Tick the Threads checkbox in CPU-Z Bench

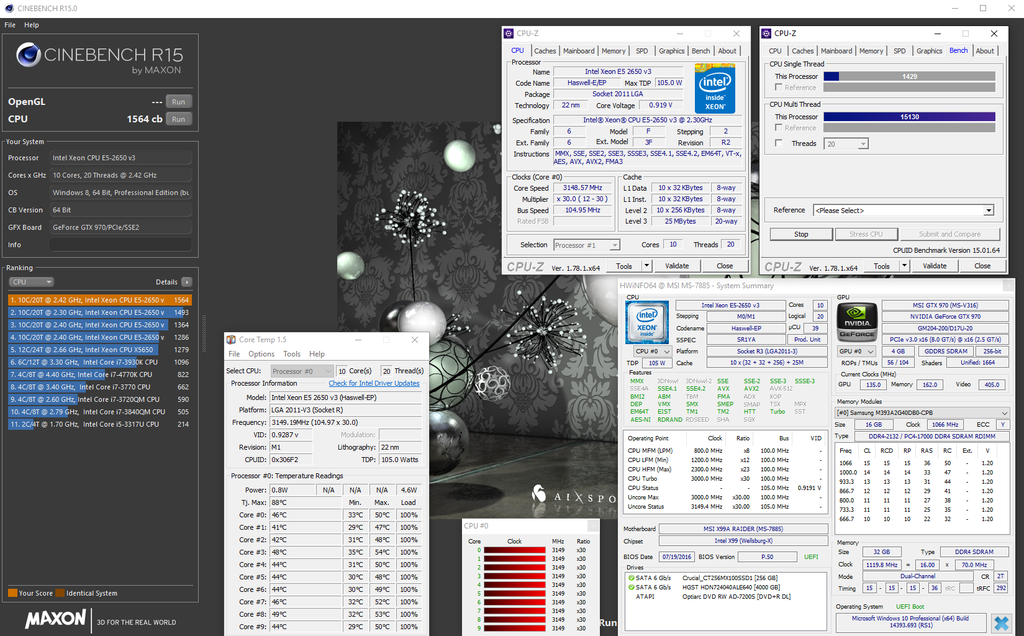pyautogui.click(x=778, y=143)
